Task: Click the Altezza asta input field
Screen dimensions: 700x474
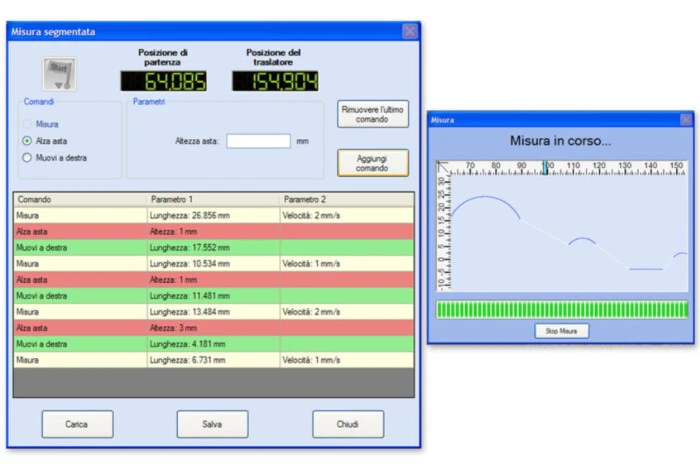Action: click(258, 141)
